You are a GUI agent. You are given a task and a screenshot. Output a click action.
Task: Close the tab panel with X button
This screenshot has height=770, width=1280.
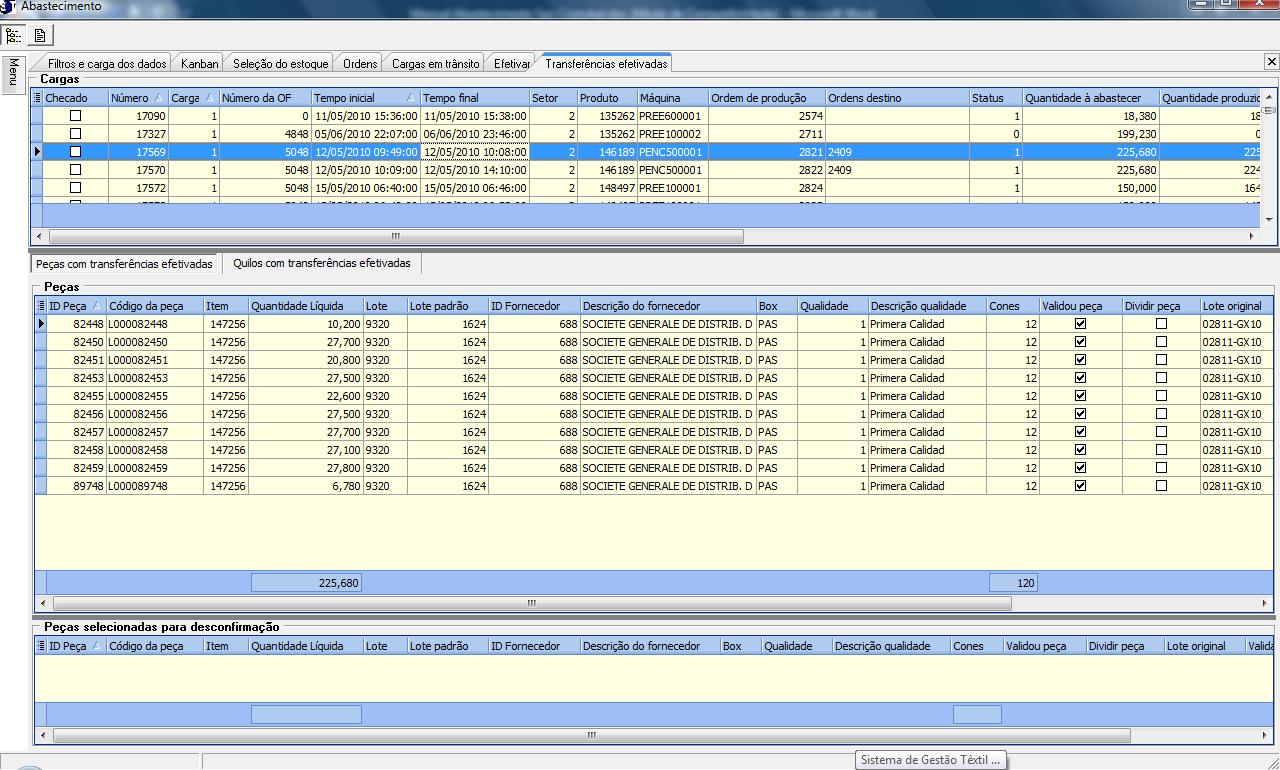tap(1271, 62)
